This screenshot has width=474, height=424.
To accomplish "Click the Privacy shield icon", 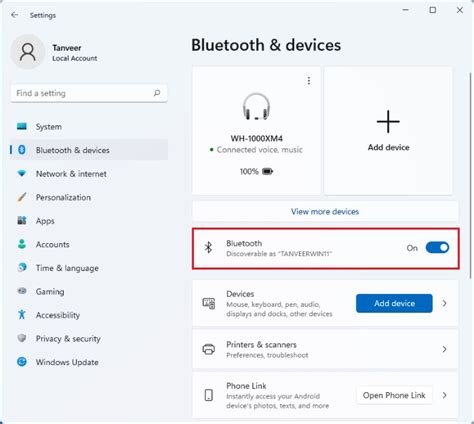I will pyautogui.click(x=22, y=338).
